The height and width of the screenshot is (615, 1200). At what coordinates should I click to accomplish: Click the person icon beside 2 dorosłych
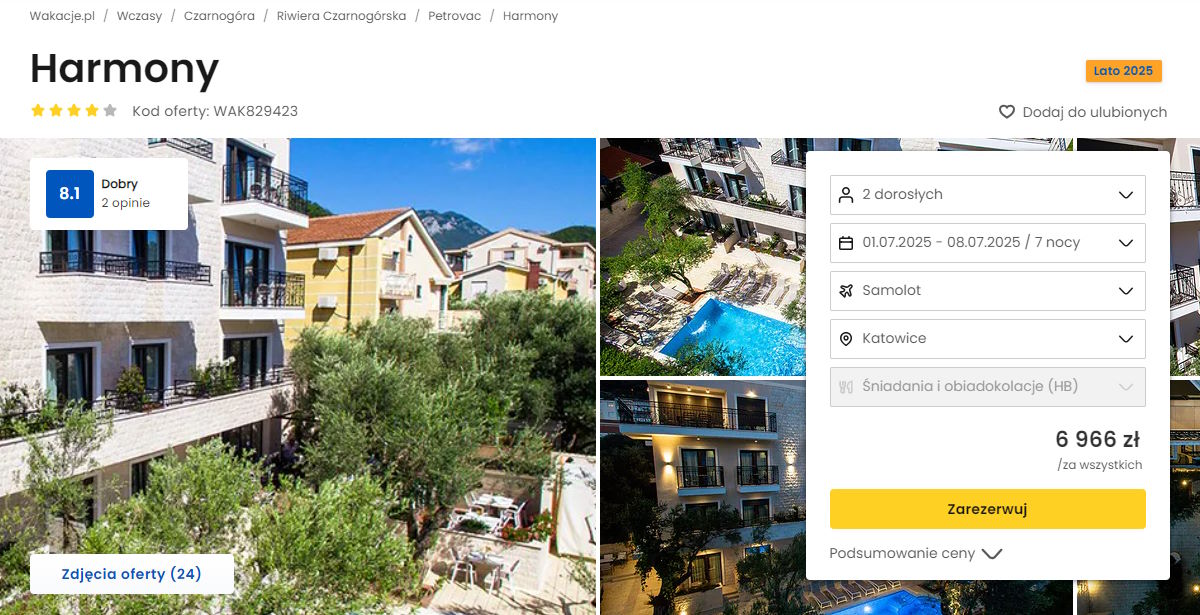pos(846,194)
